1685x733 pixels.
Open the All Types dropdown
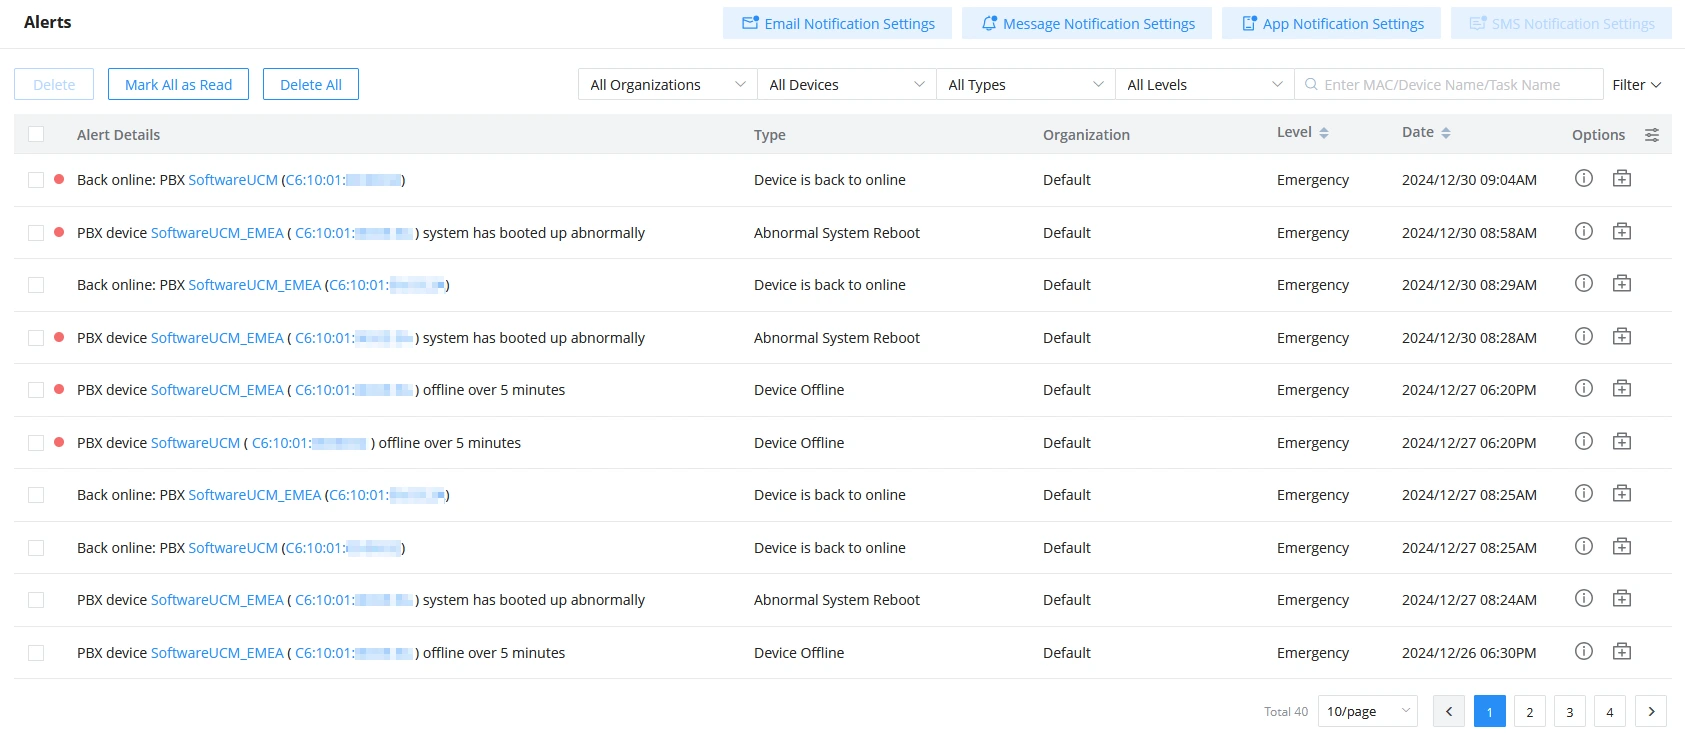pyautogui.click(x=1025, y=85)
